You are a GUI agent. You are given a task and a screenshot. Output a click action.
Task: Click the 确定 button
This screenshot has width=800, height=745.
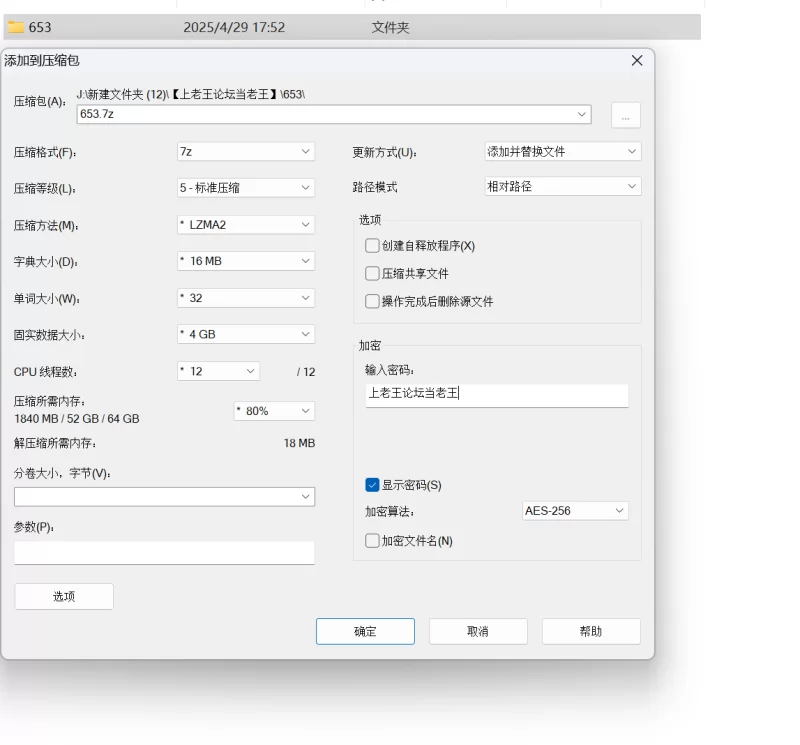click(365, 632)
